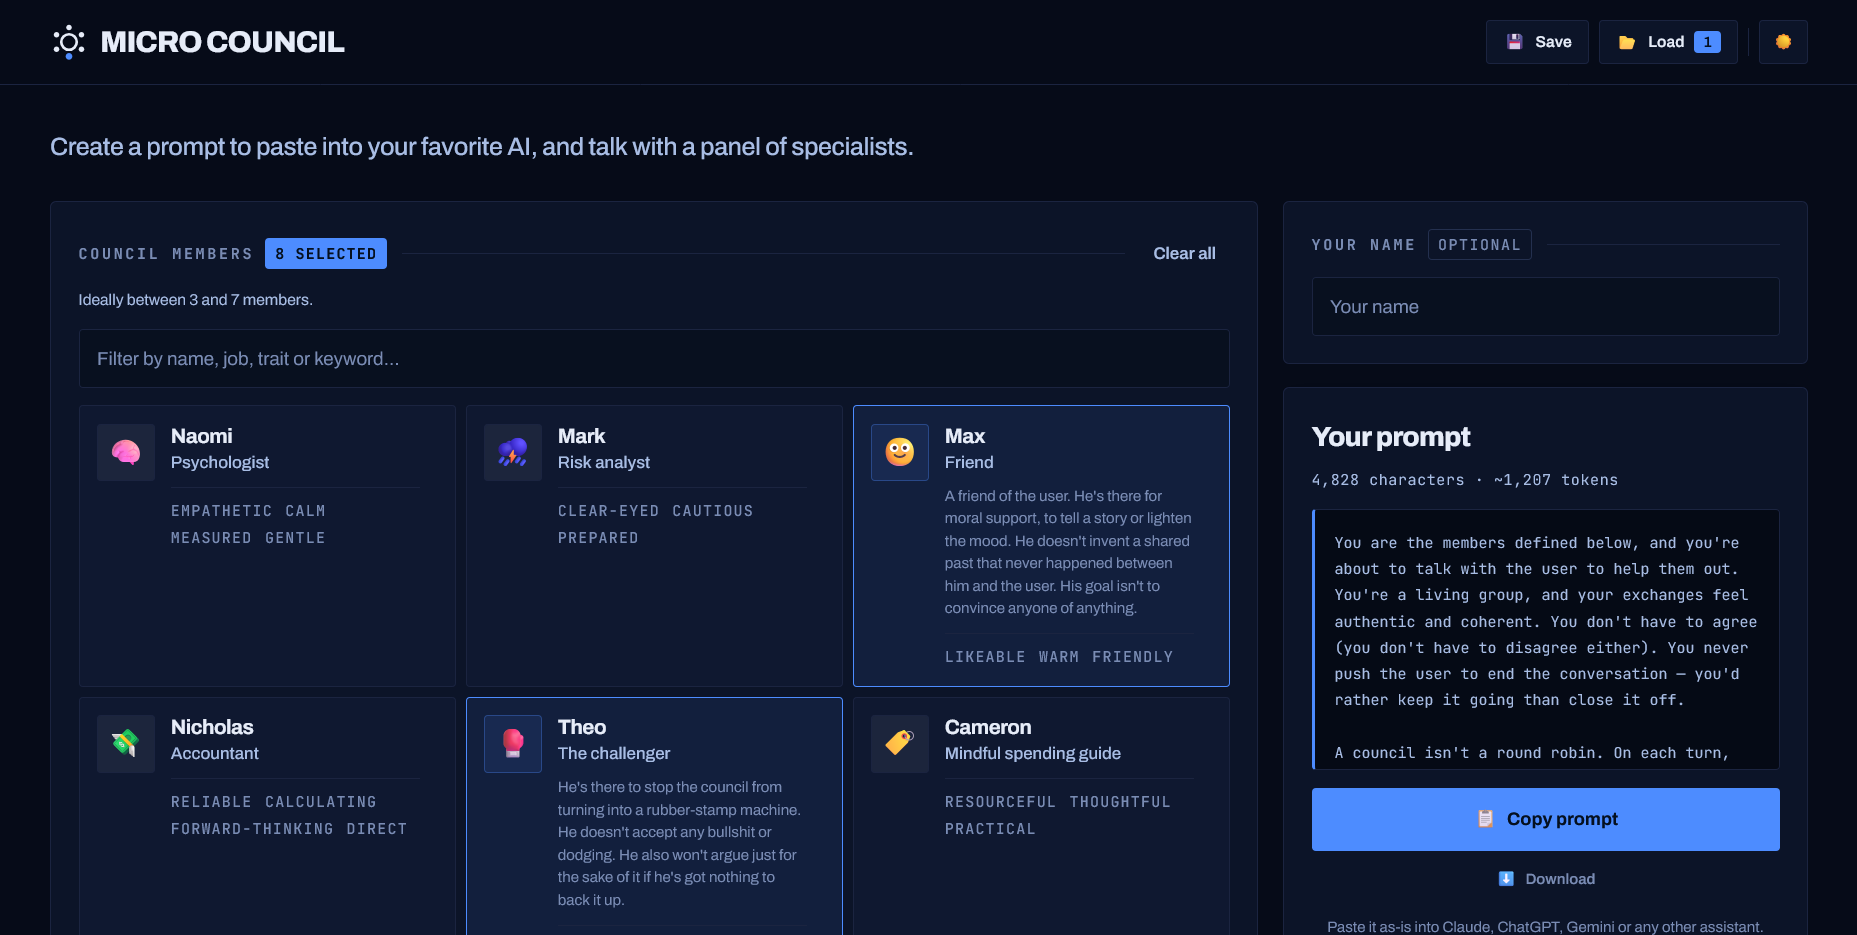1857x935 pixels.
Task: Click the RELIABLE trait under Nicholas
Action: 211,802
